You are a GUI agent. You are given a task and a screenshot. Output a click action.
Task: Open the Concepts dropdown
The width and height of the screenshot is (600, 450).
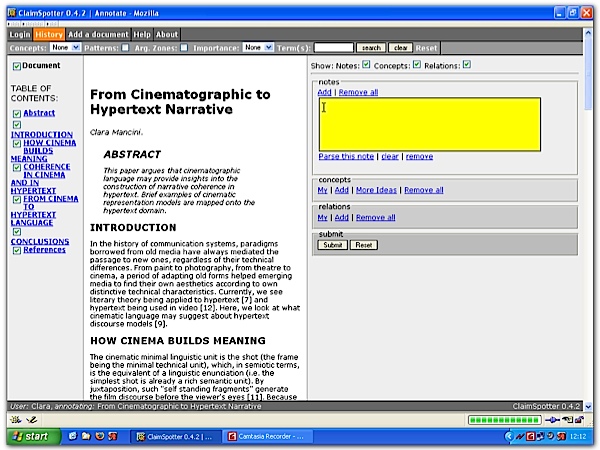(65, 47)
